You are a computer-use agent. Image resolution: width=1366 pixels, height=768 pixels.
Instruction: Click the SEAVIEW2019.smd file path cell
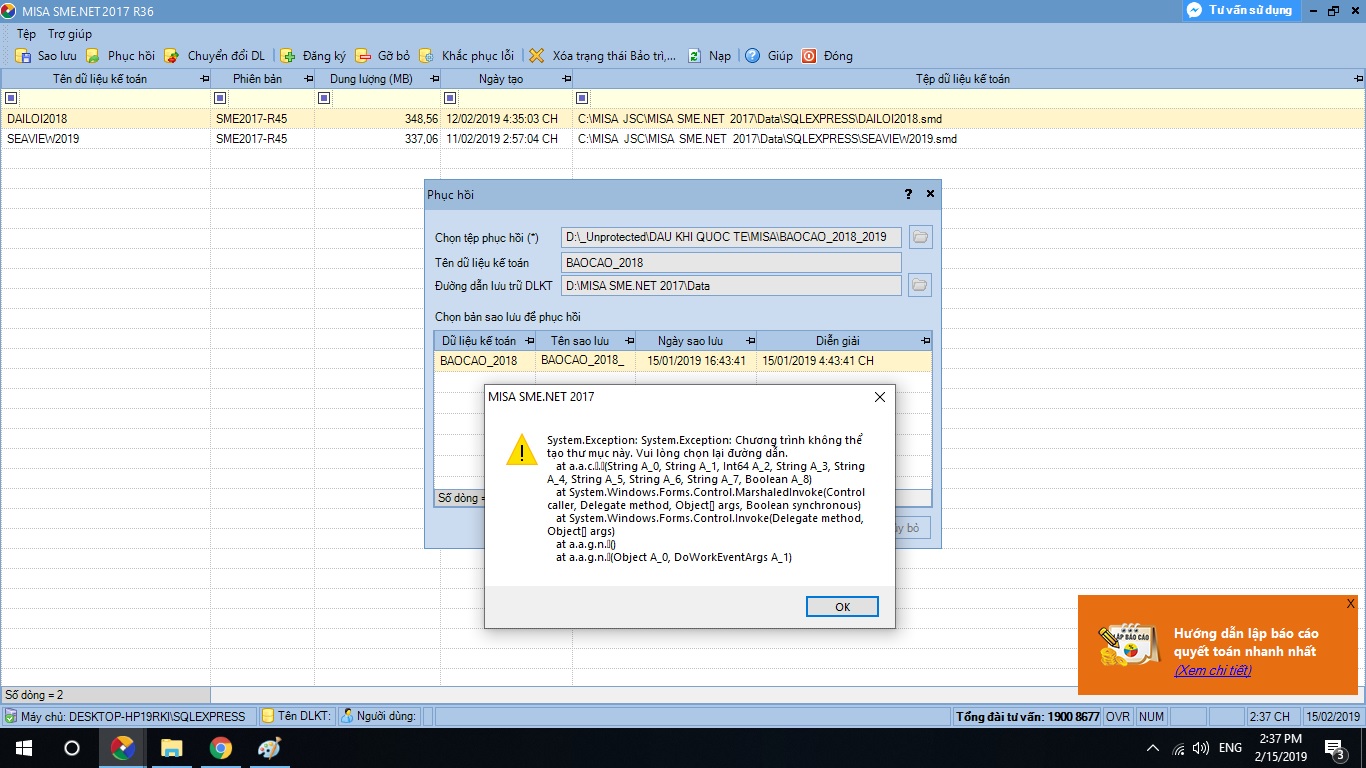click(x=969, y=139)
